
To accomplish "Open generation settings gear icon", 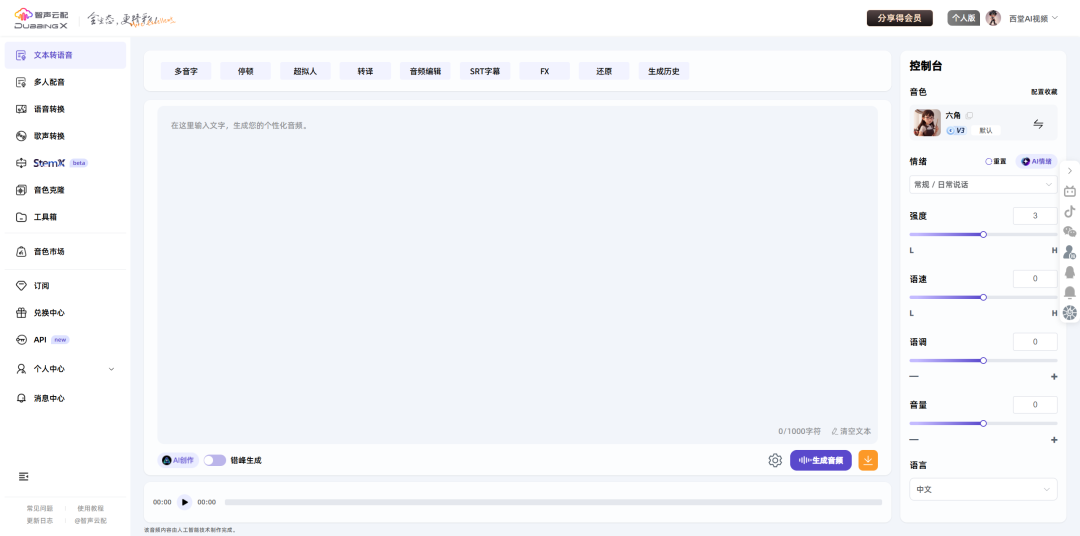I will click(775, 460).
